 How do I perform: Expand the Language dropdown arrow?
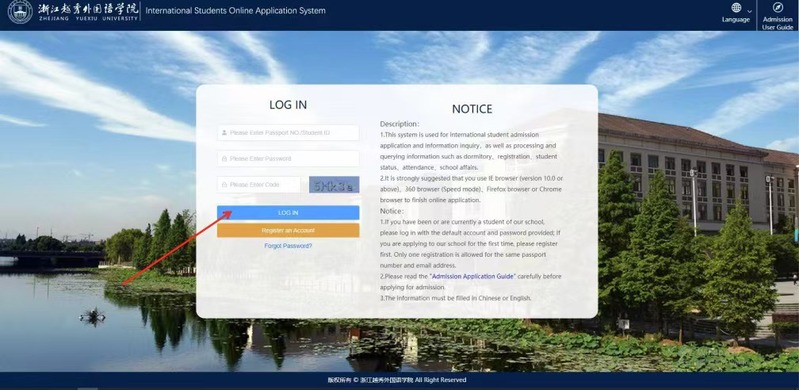click(749, 11)
